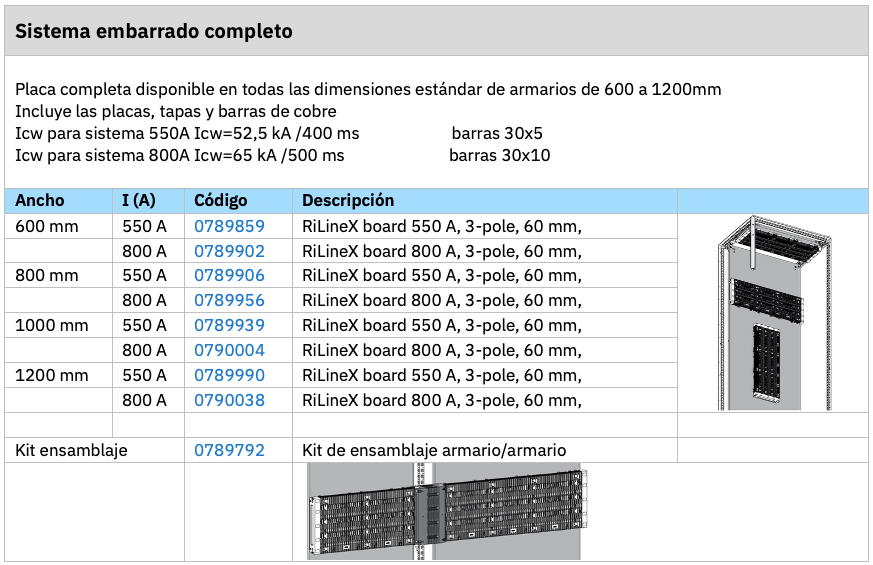The height and width of the screenshot is (565, 873).
Task: Open product code link 0789902
Action: pyautogui.click(x=229, y=251)
